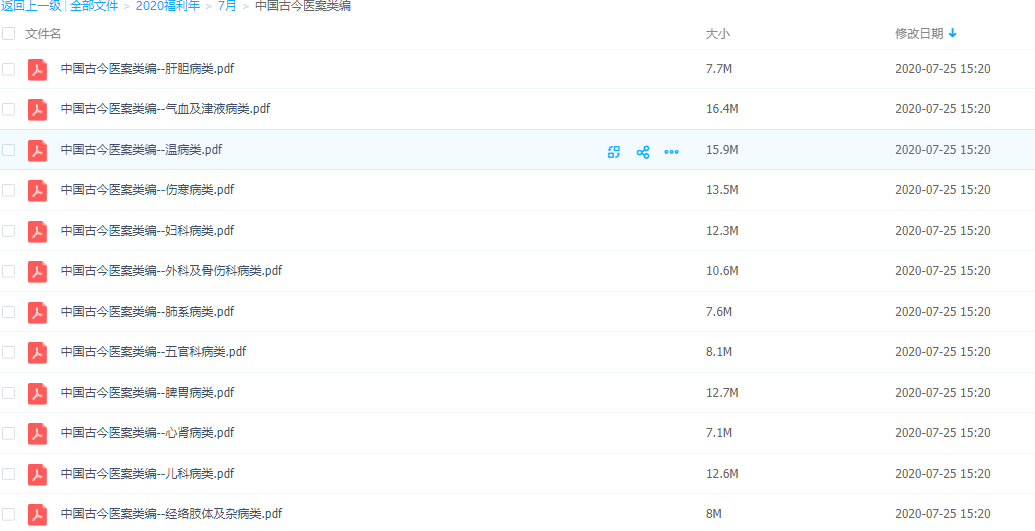Open file 中国古今医案类编--气血及津液病类.pdf
Screen dimensions: 1035x531
(165, 109)
